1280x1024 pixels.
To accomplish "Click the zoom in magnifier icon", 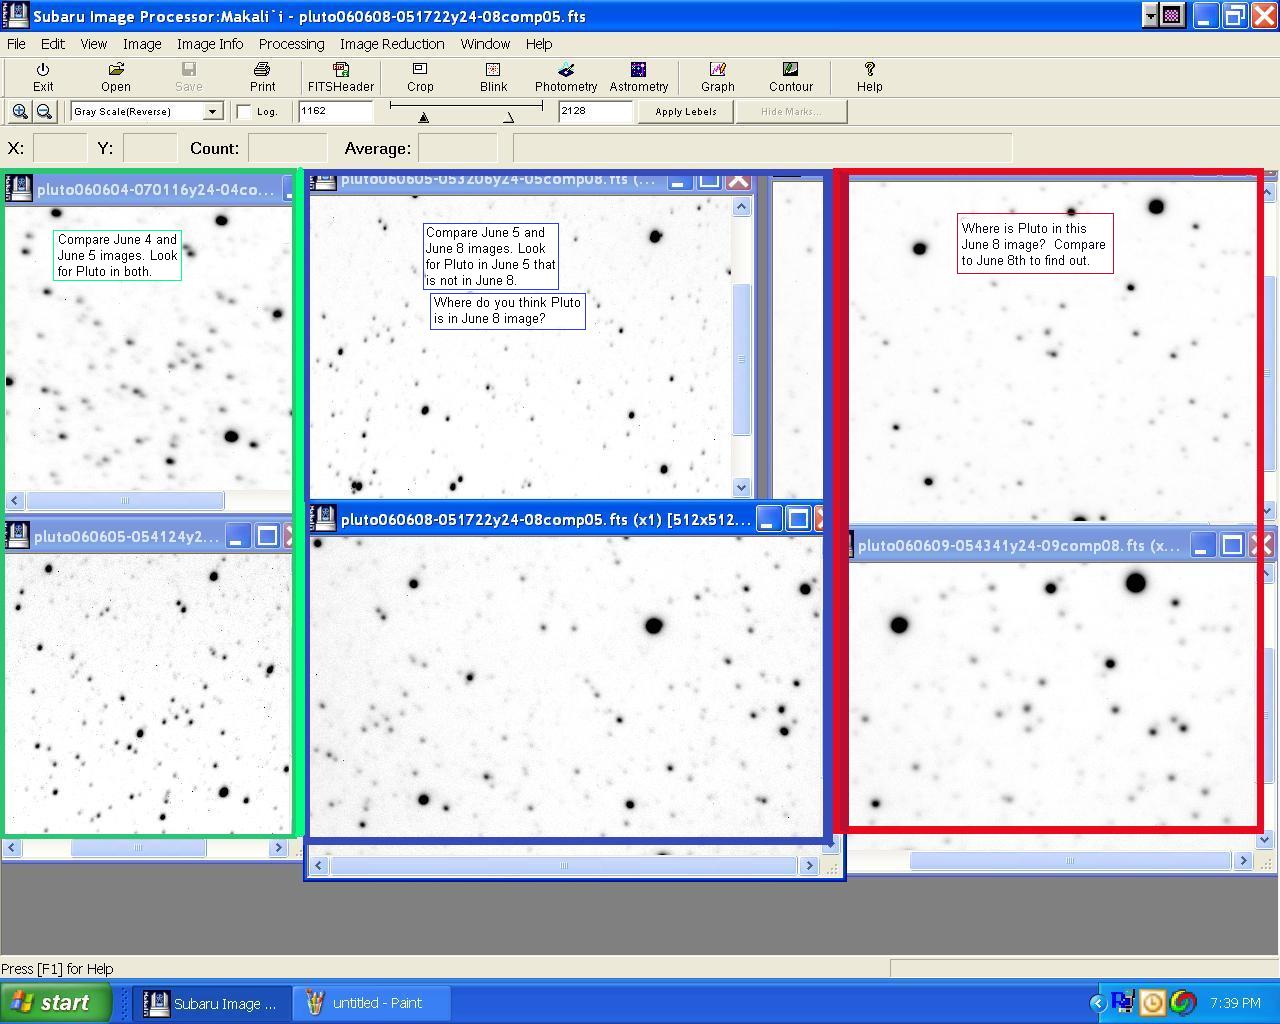I will pyautogui.click(x=19, y=111).
